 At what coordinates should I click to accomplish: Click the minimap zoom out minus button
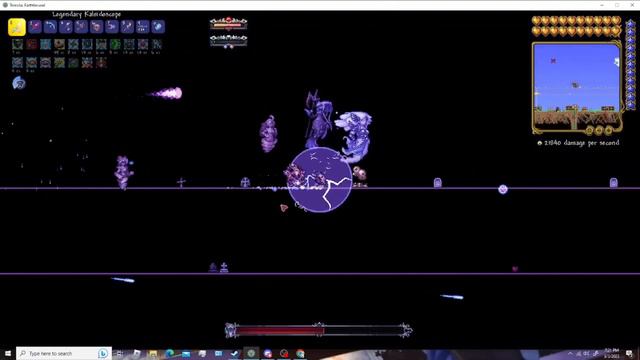pyautogui.click(x=599, y=131)
